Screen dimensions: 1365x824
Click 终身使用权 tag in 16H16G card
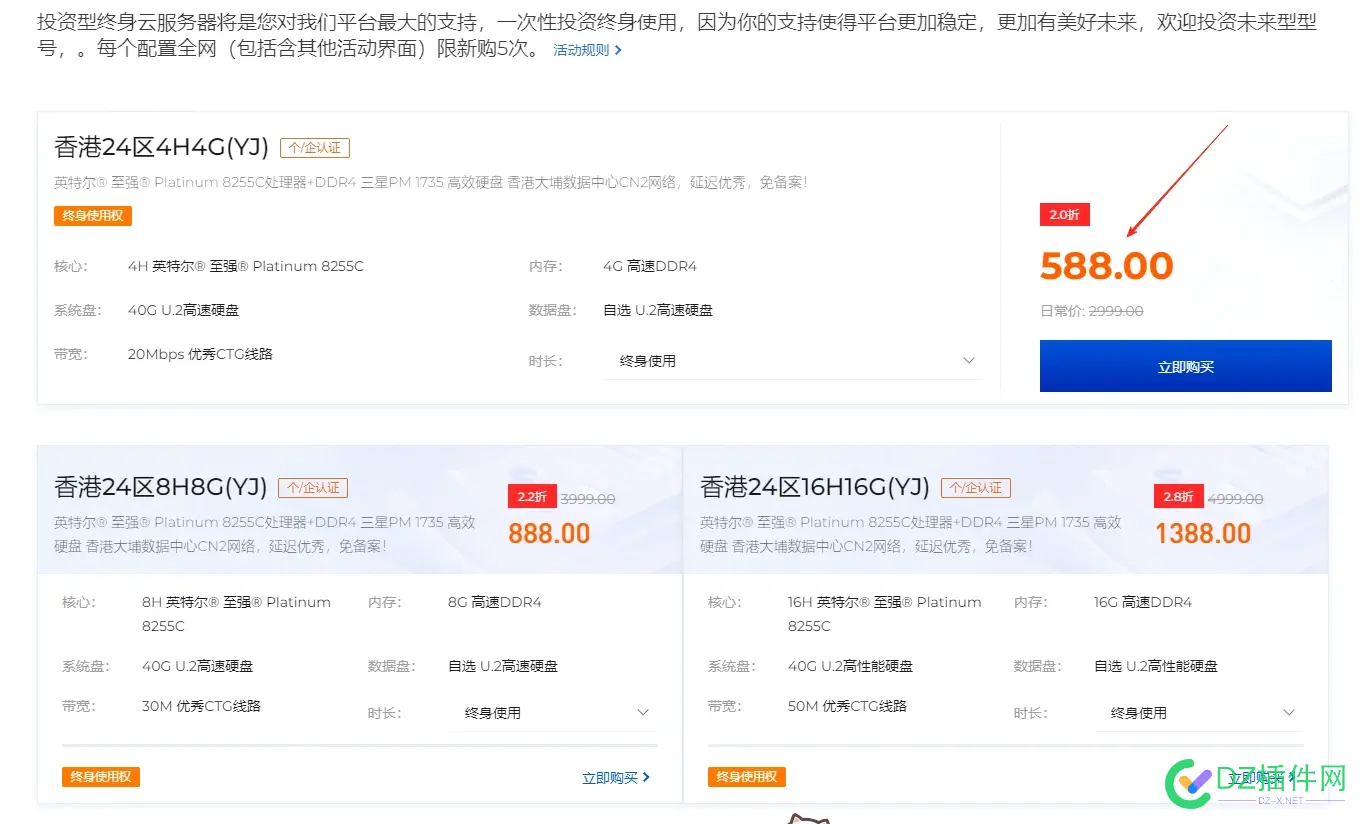[747, 777]
